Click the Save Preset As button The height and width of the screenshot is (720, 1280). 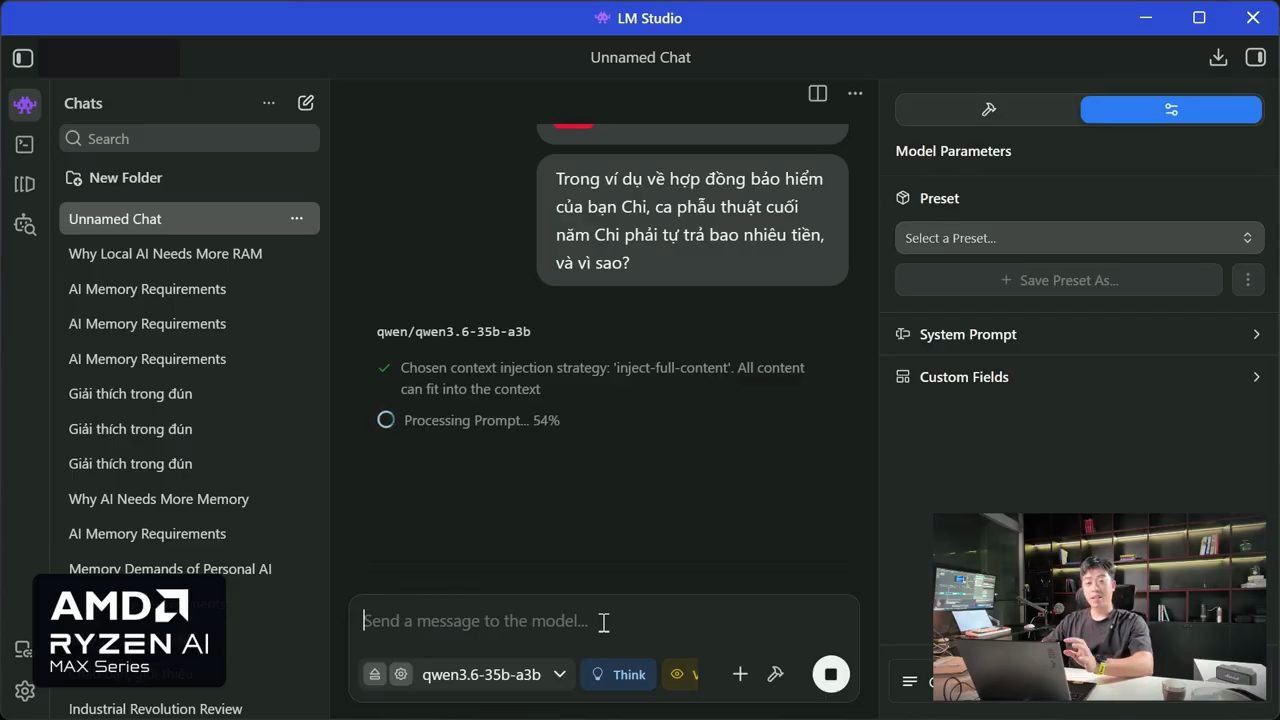[x=1059, y=280]
